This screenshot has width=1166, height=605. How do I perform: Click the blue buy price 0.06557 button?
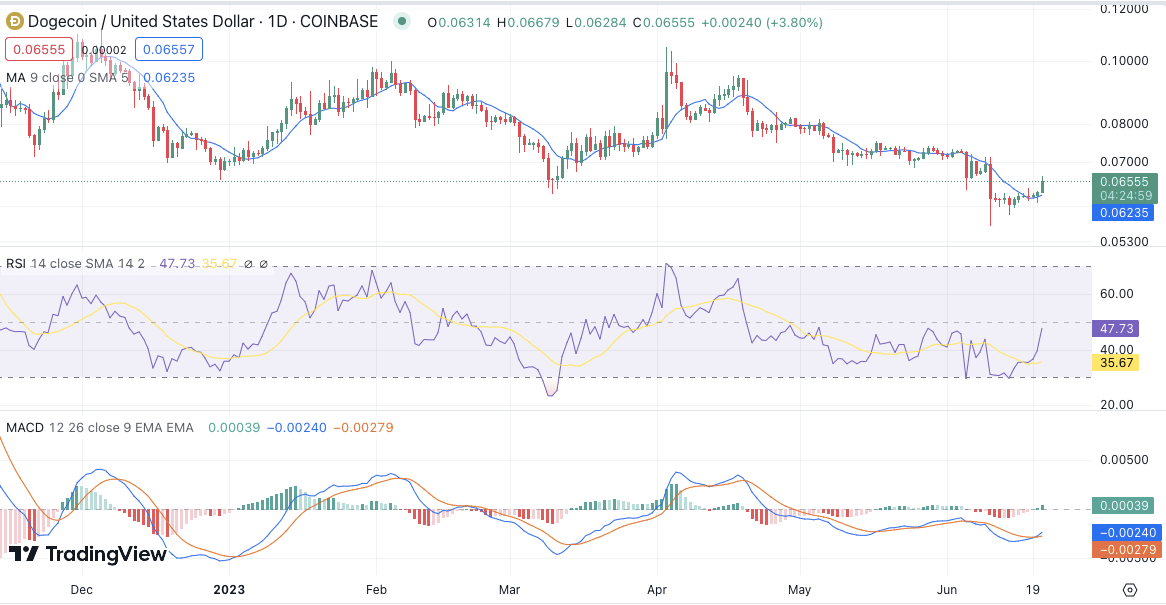(x=169, y=50)
